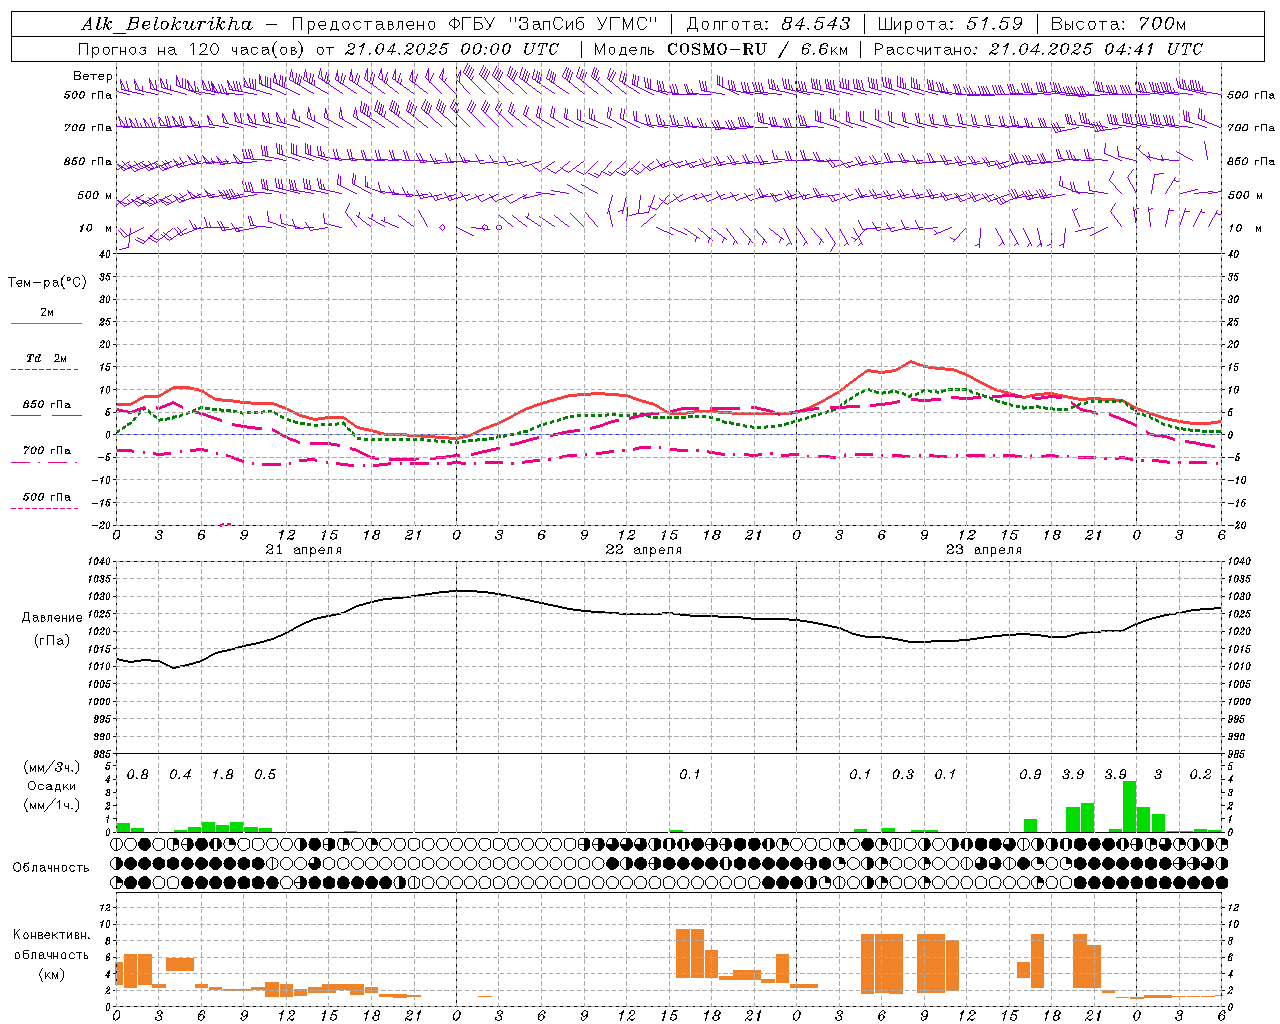Select the 1.8 three-hour precipitation value
This screenshot has height=1024, width=1280.
223,775
